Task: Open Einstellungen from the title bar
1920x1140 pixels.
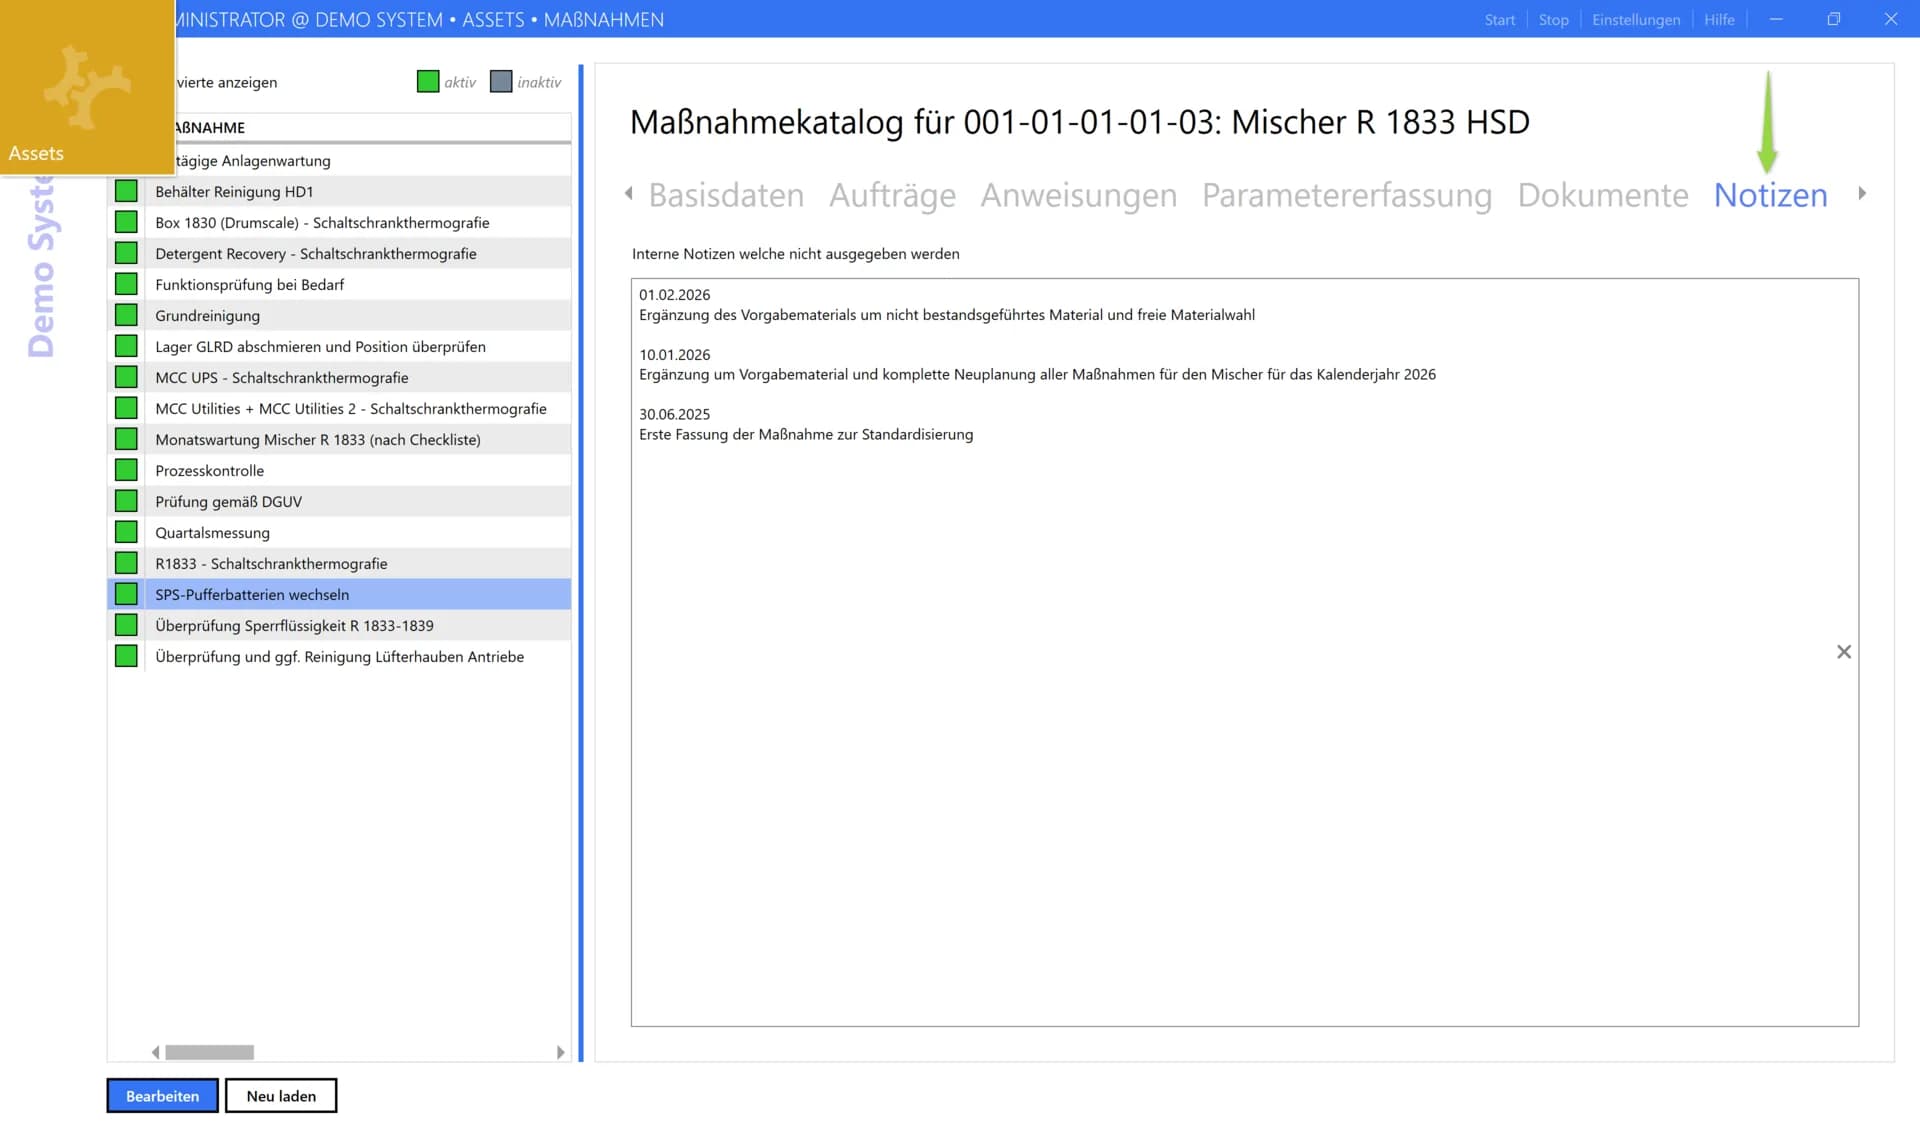Action: (x=1636, y=19)
